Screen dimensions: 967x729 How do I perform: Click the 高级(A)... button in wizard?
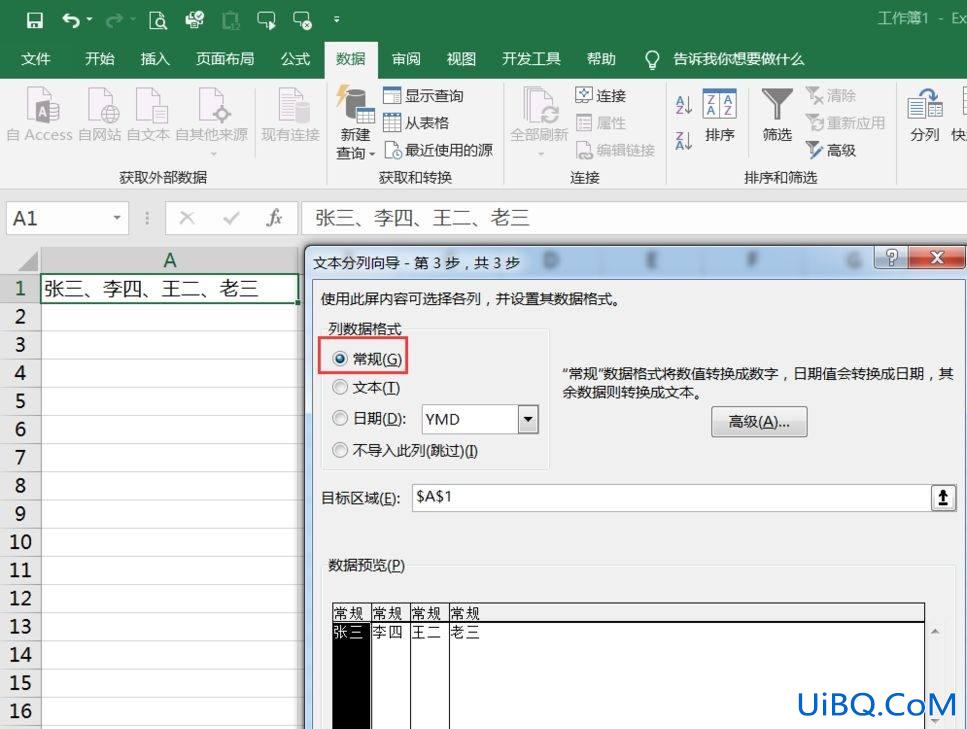[759, 422]
